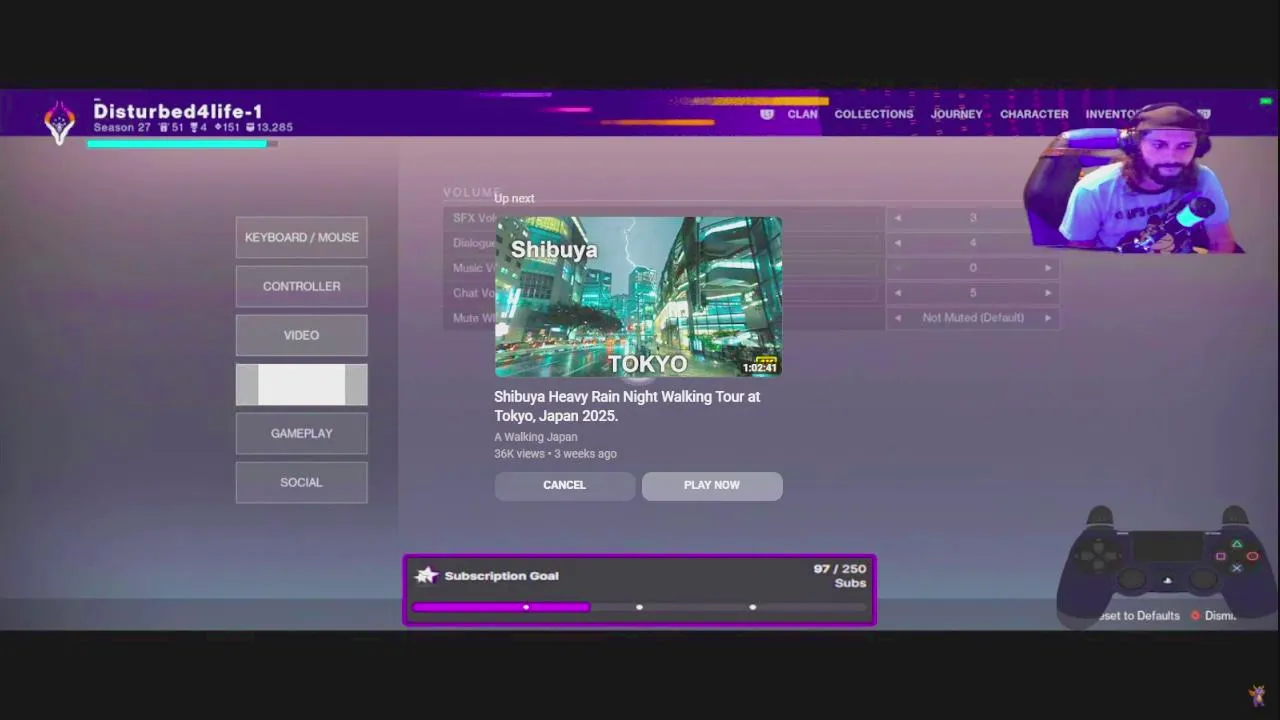Click the Shibuya Tokyo video thumbnail
Viewport: 1280px width, 720px height.
pos(638,296)
